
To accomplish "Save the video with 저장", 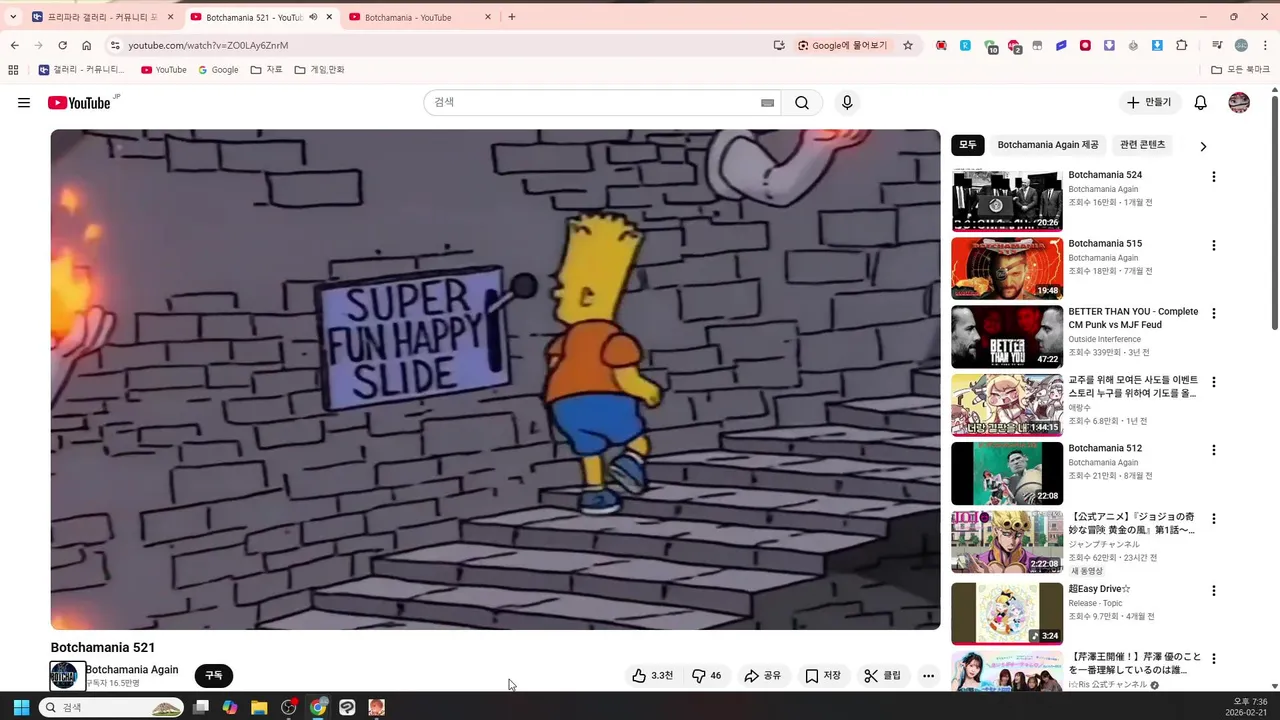I will pos(823,676).
